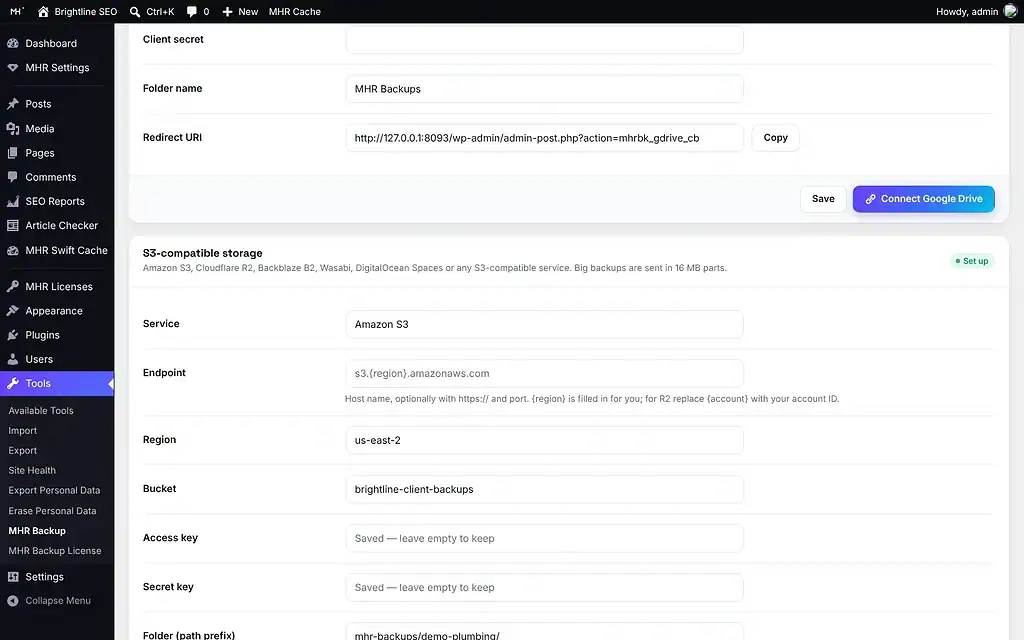Click the Folder path prefix field

[544, 632]
